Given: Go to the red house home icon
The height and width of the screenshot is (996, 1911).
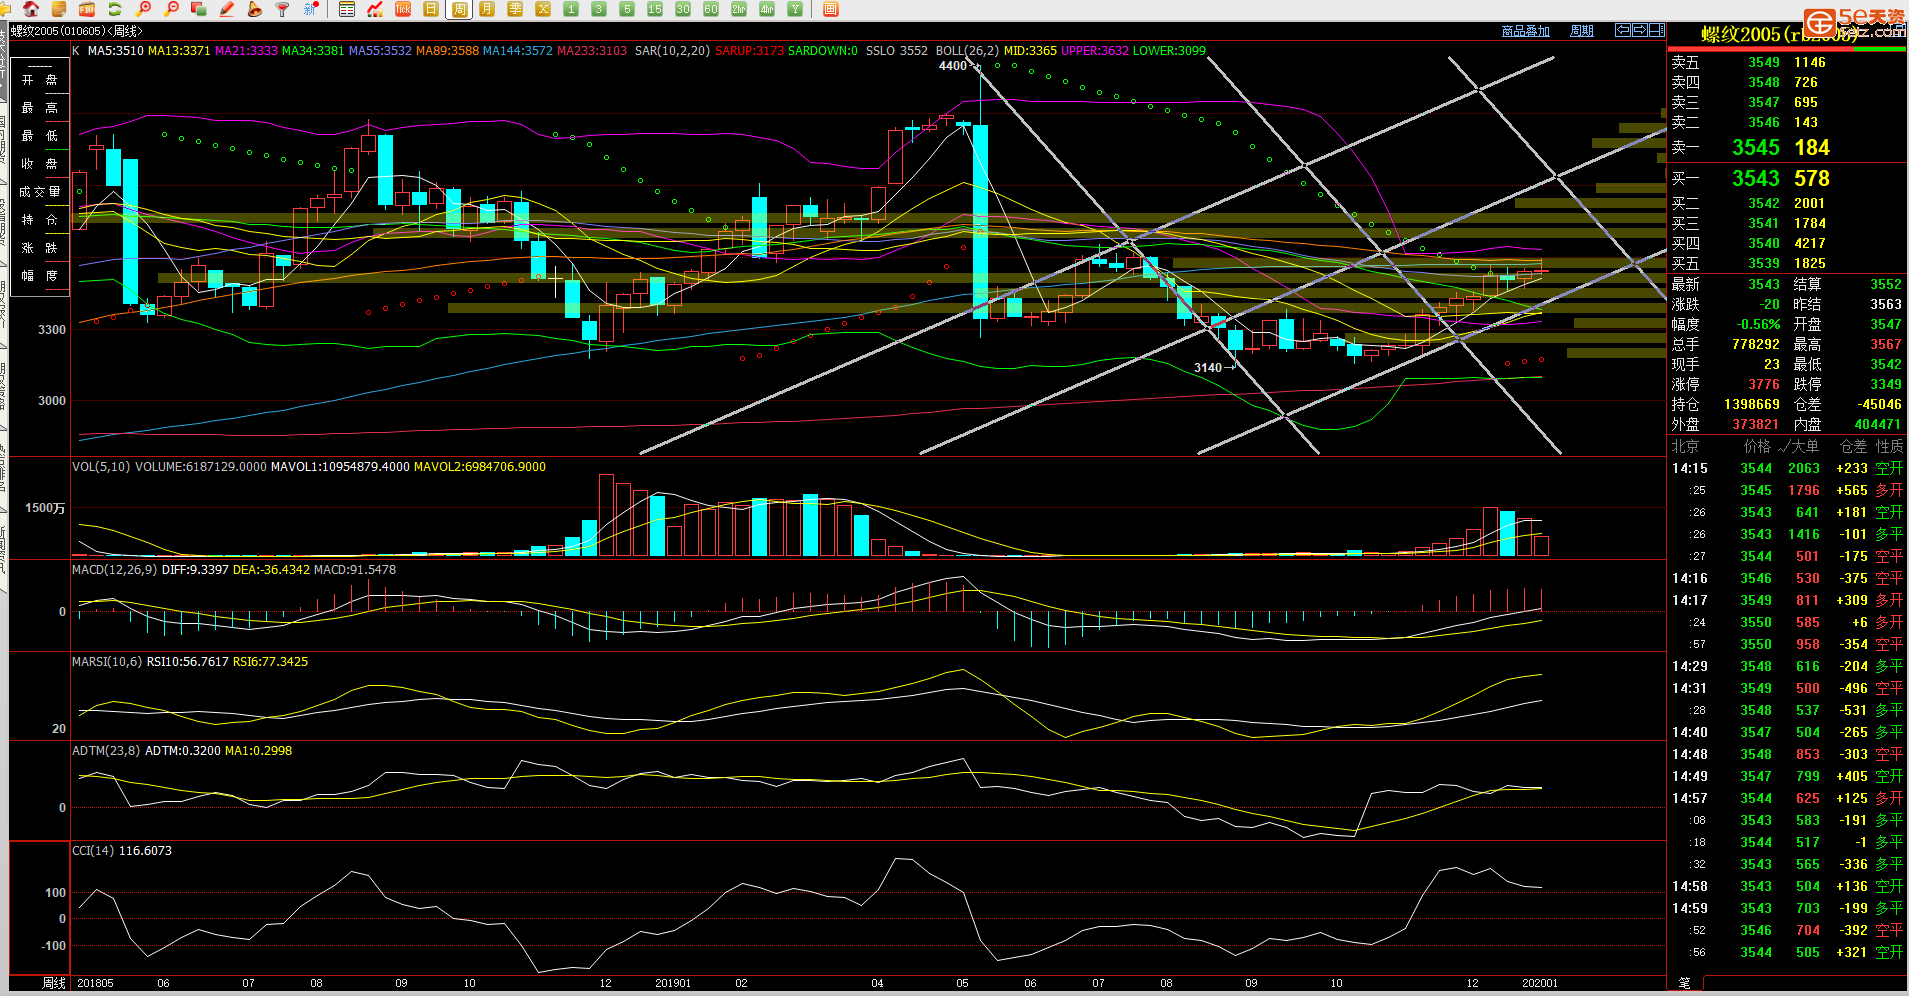Looking at the screenshot, I should [x=31, y=9].
